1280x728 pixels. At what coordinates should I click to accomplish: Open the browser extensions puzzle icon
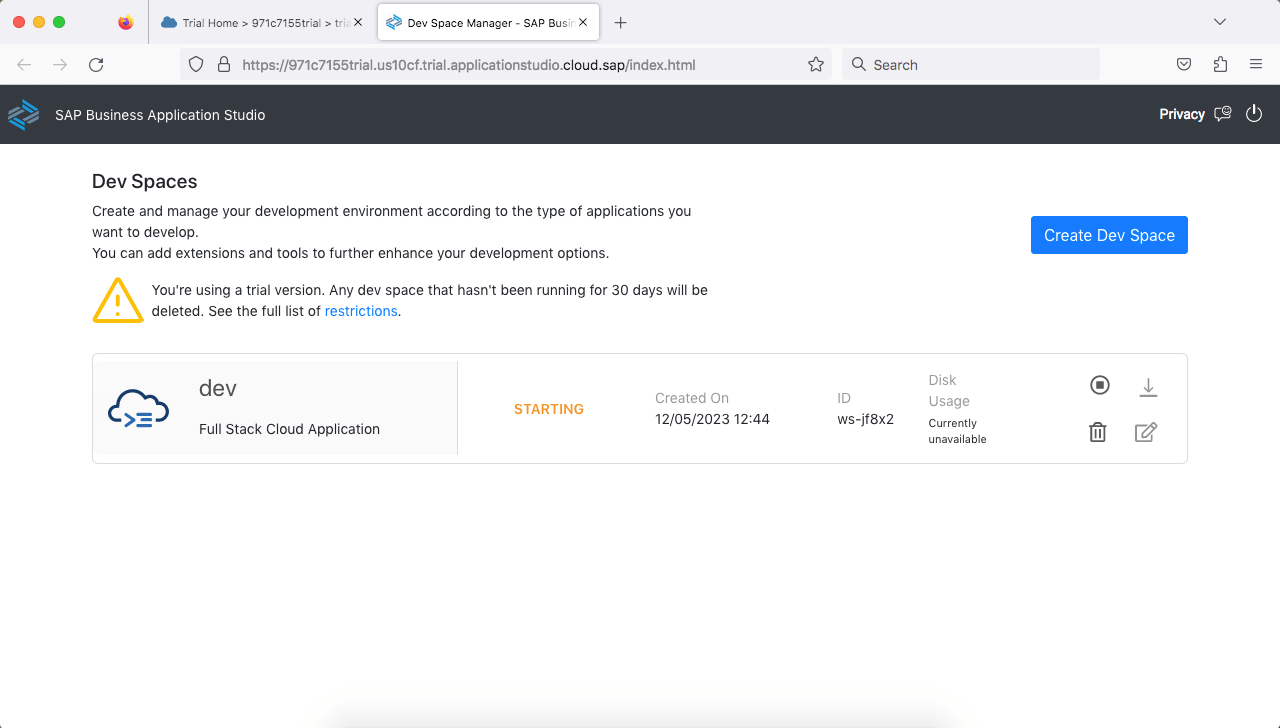pos(1220,64)
